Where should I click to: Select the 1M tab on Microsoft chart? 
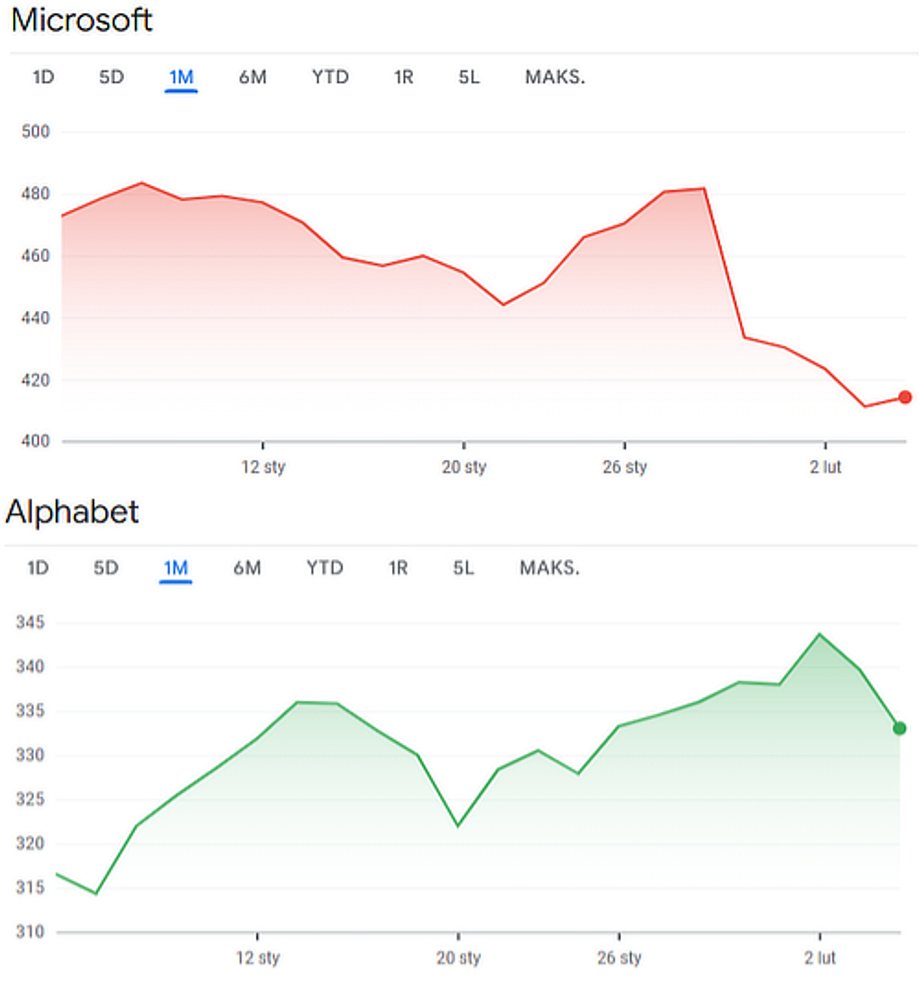(181, 77)
